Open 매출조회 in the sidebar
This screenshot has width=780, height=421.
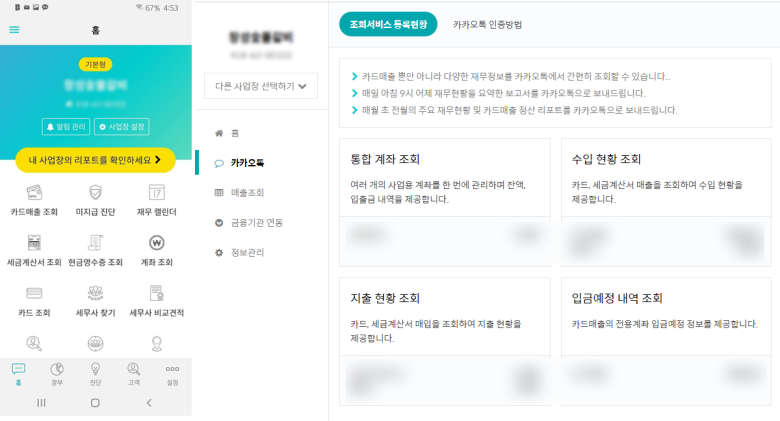pyautogui.click(x=247, y=192)
